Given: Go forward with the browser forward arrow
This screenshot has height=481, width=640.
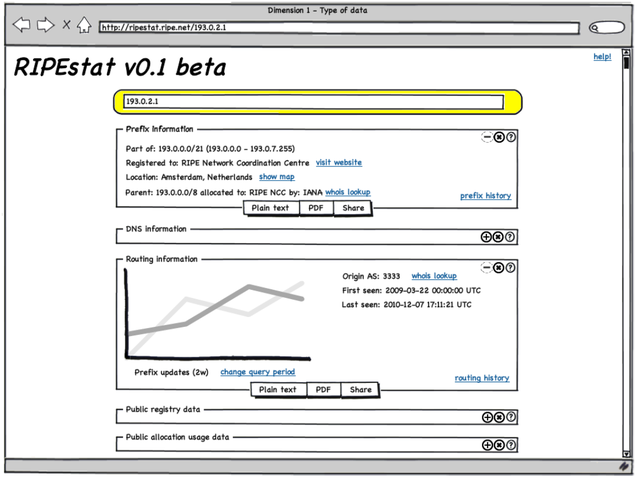Looking at the screenshot, I should (x=45, y=25).
